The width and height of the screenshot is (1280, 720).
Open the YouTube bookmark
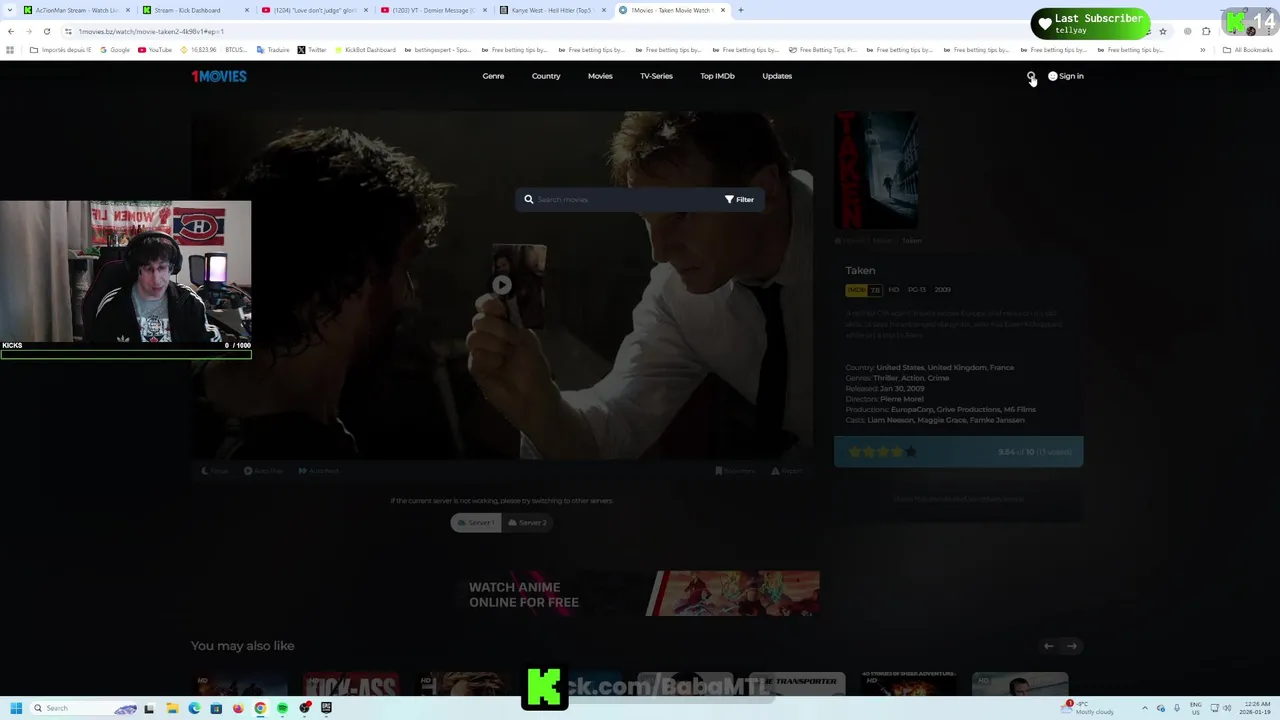coord(155,50)
